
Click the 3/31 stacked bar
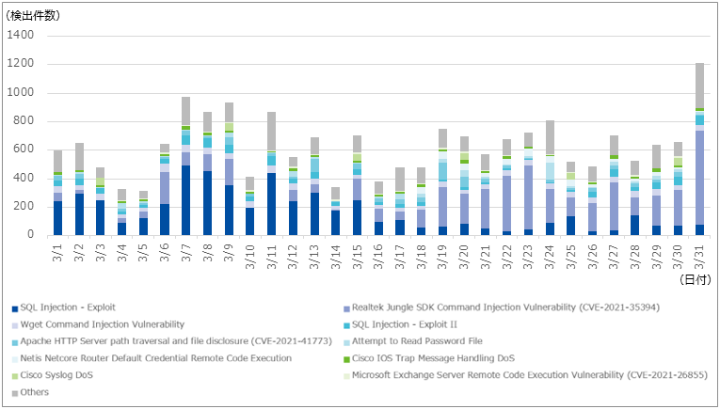point(700,149)
